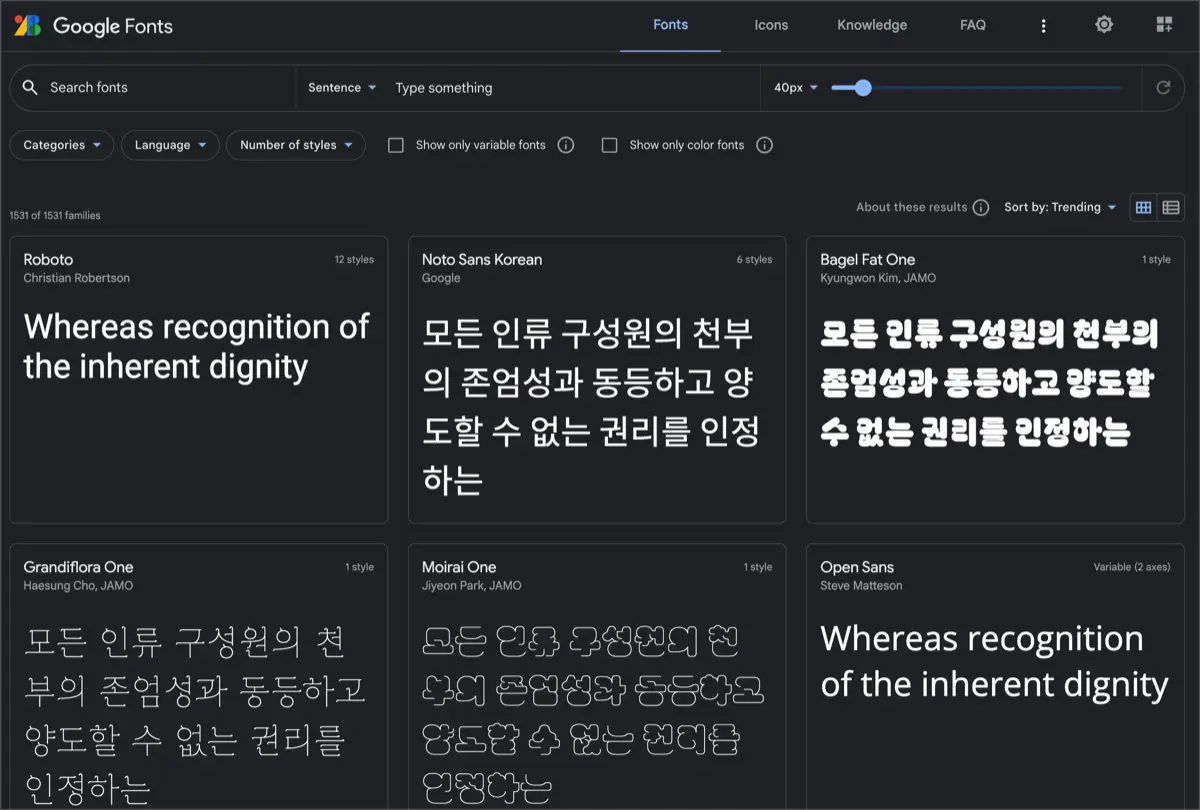
Task: Enable Show only color fonts
Action: [x=610, y=145]
